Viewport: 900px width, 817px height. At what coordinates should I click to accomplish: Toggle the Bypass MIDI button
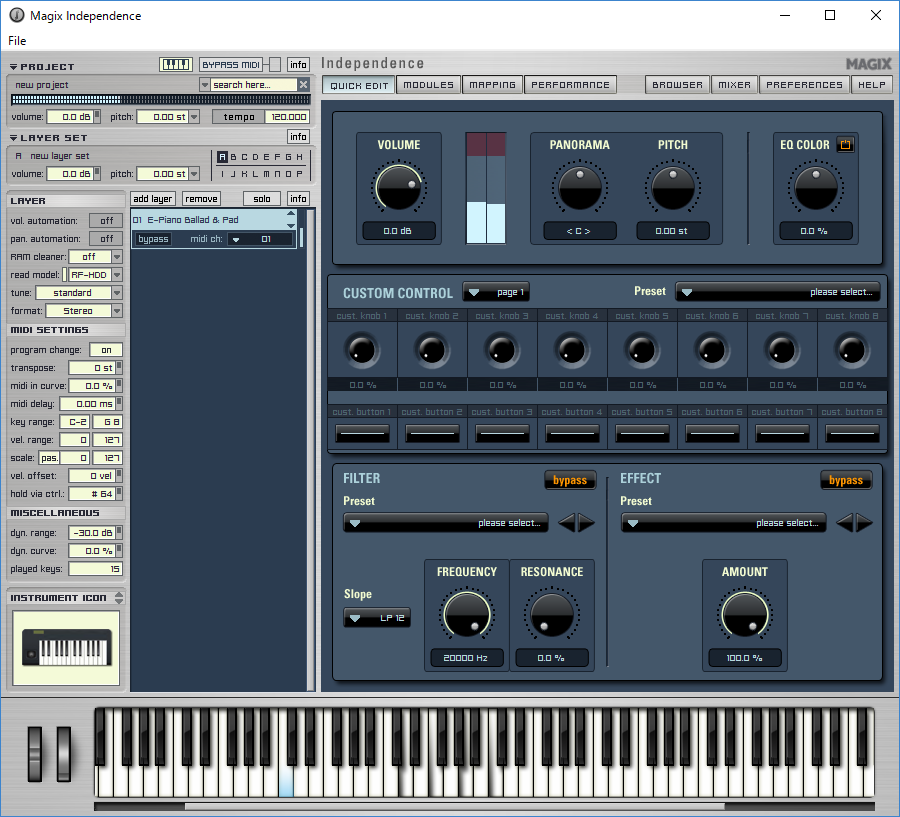coord(231,64)
